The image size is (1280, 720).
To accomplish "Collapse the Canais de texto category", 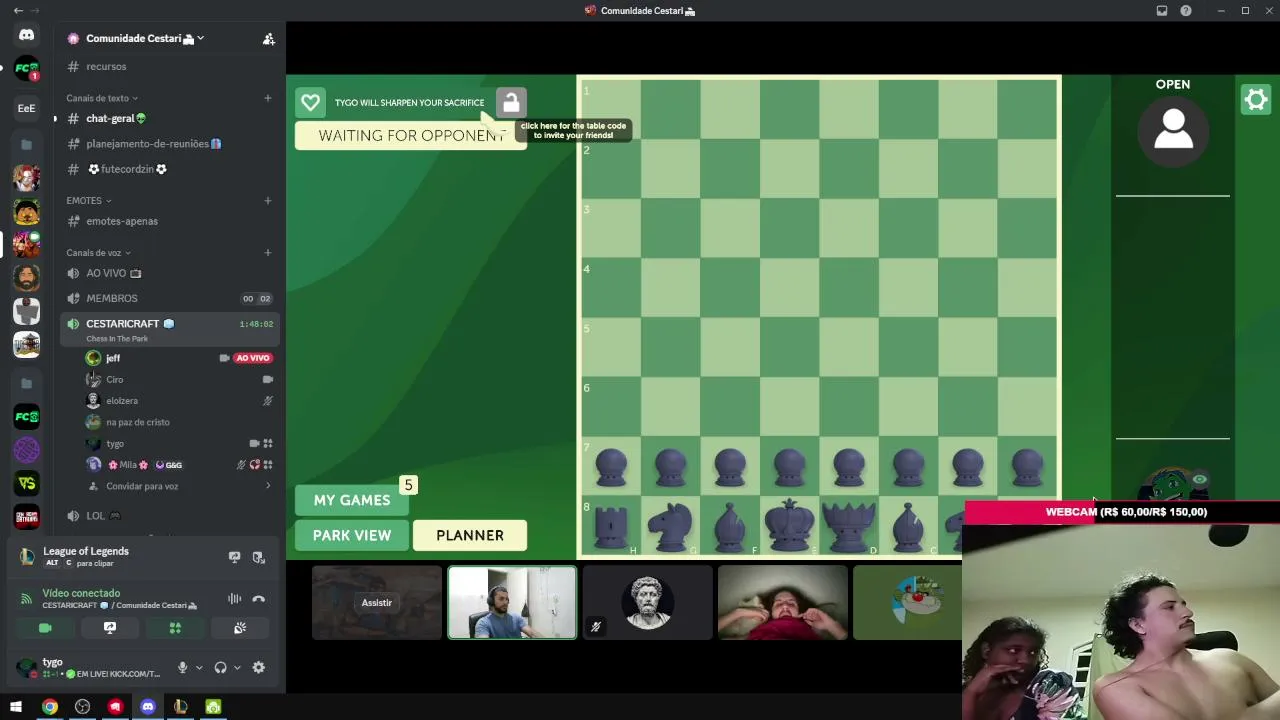I will [x=101, y=98].
